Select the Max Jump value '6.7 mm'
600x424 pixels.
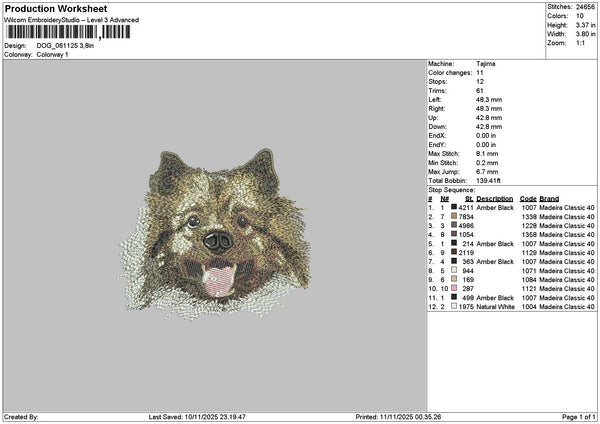click(x=487, y=172)
